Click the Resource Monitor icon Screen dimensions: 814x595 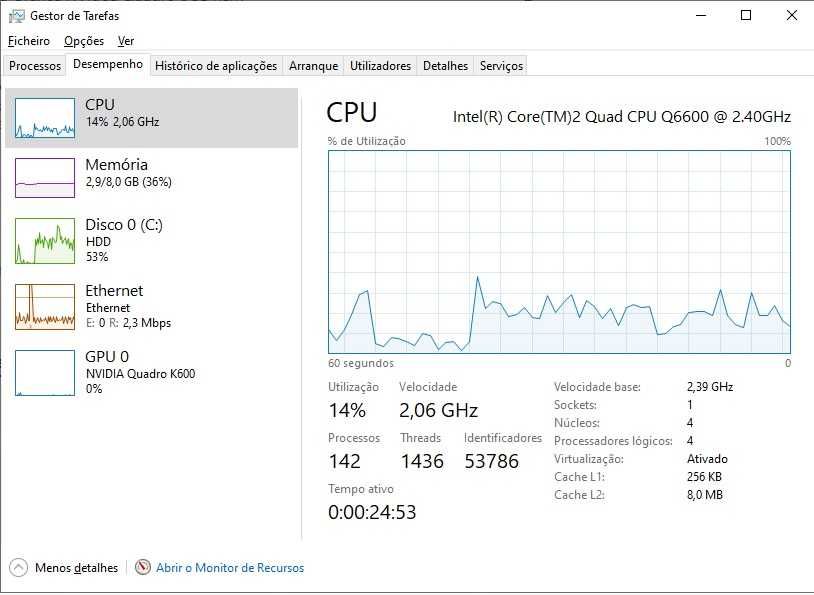coord(143,568)
